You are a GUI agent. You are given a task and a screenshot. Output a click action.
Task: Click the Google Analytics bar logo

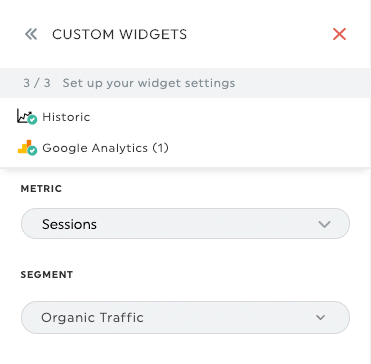24,146
